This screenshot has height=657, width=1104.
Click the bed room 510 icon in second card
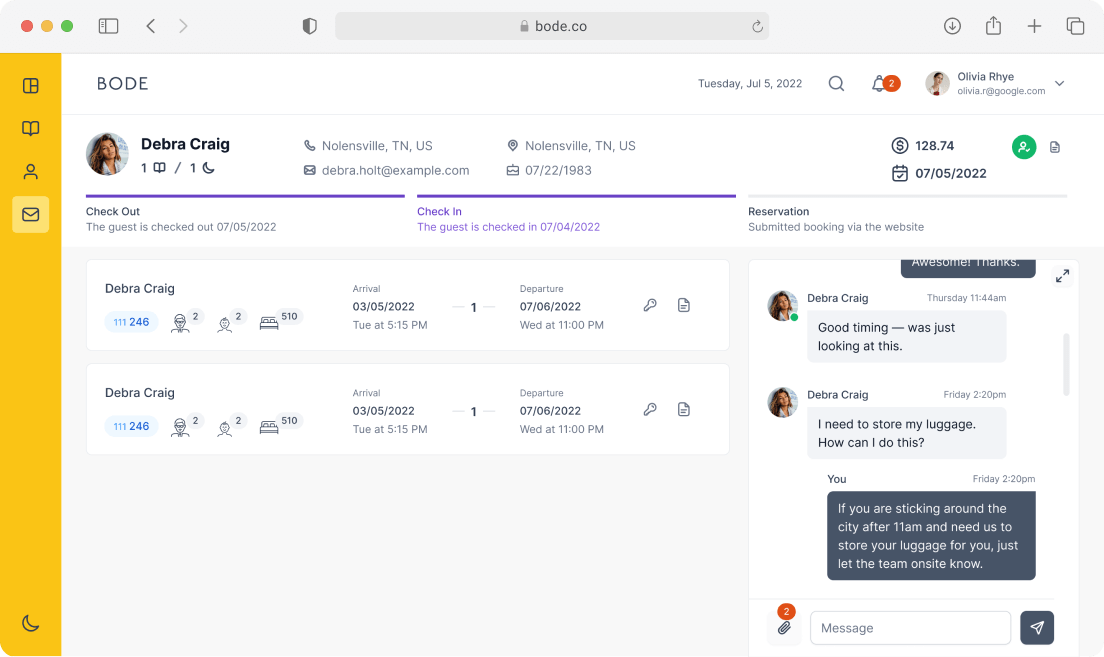point(269,427)
